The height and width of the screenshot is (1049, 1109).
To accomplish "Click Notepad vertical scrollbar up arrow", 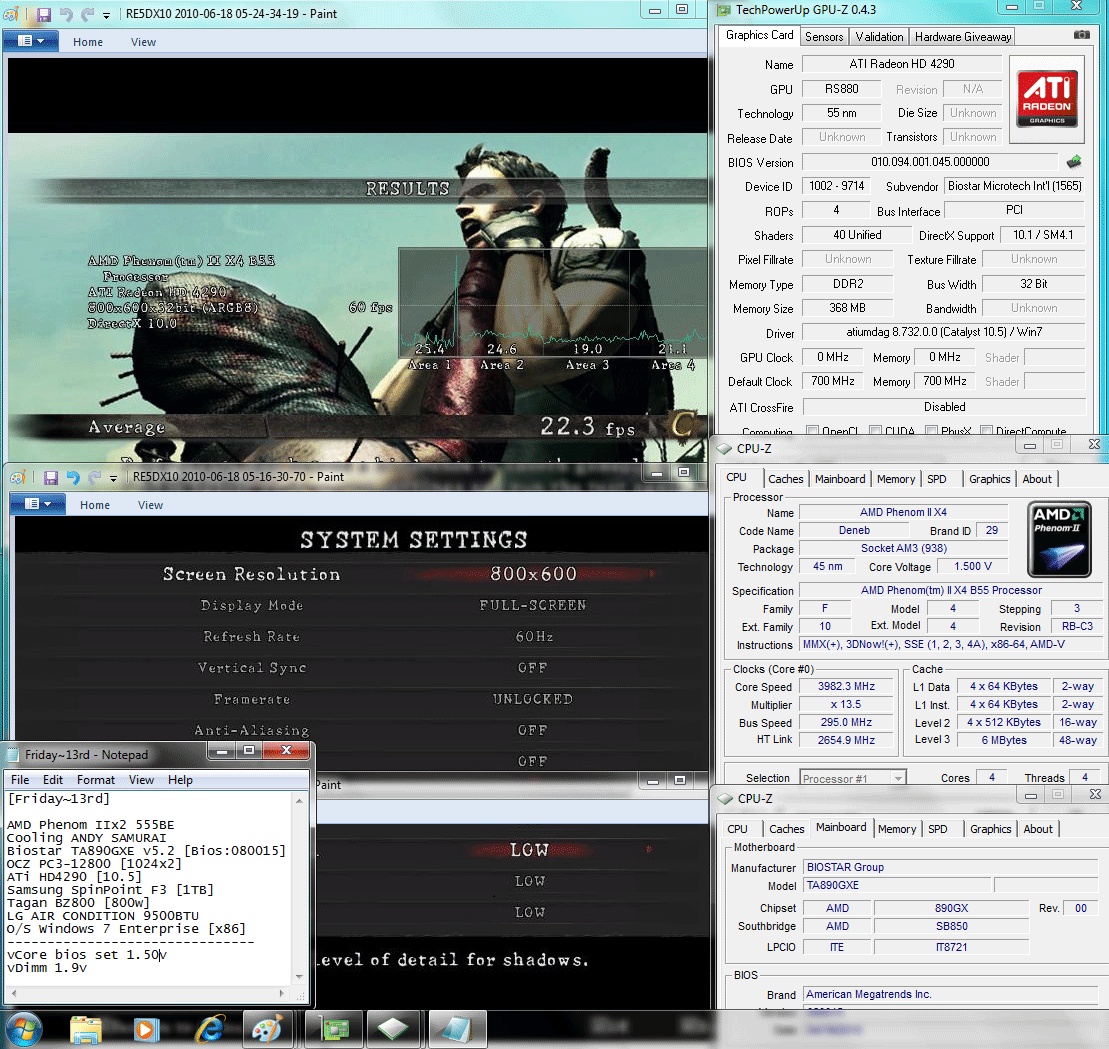I will pos(299,801).
